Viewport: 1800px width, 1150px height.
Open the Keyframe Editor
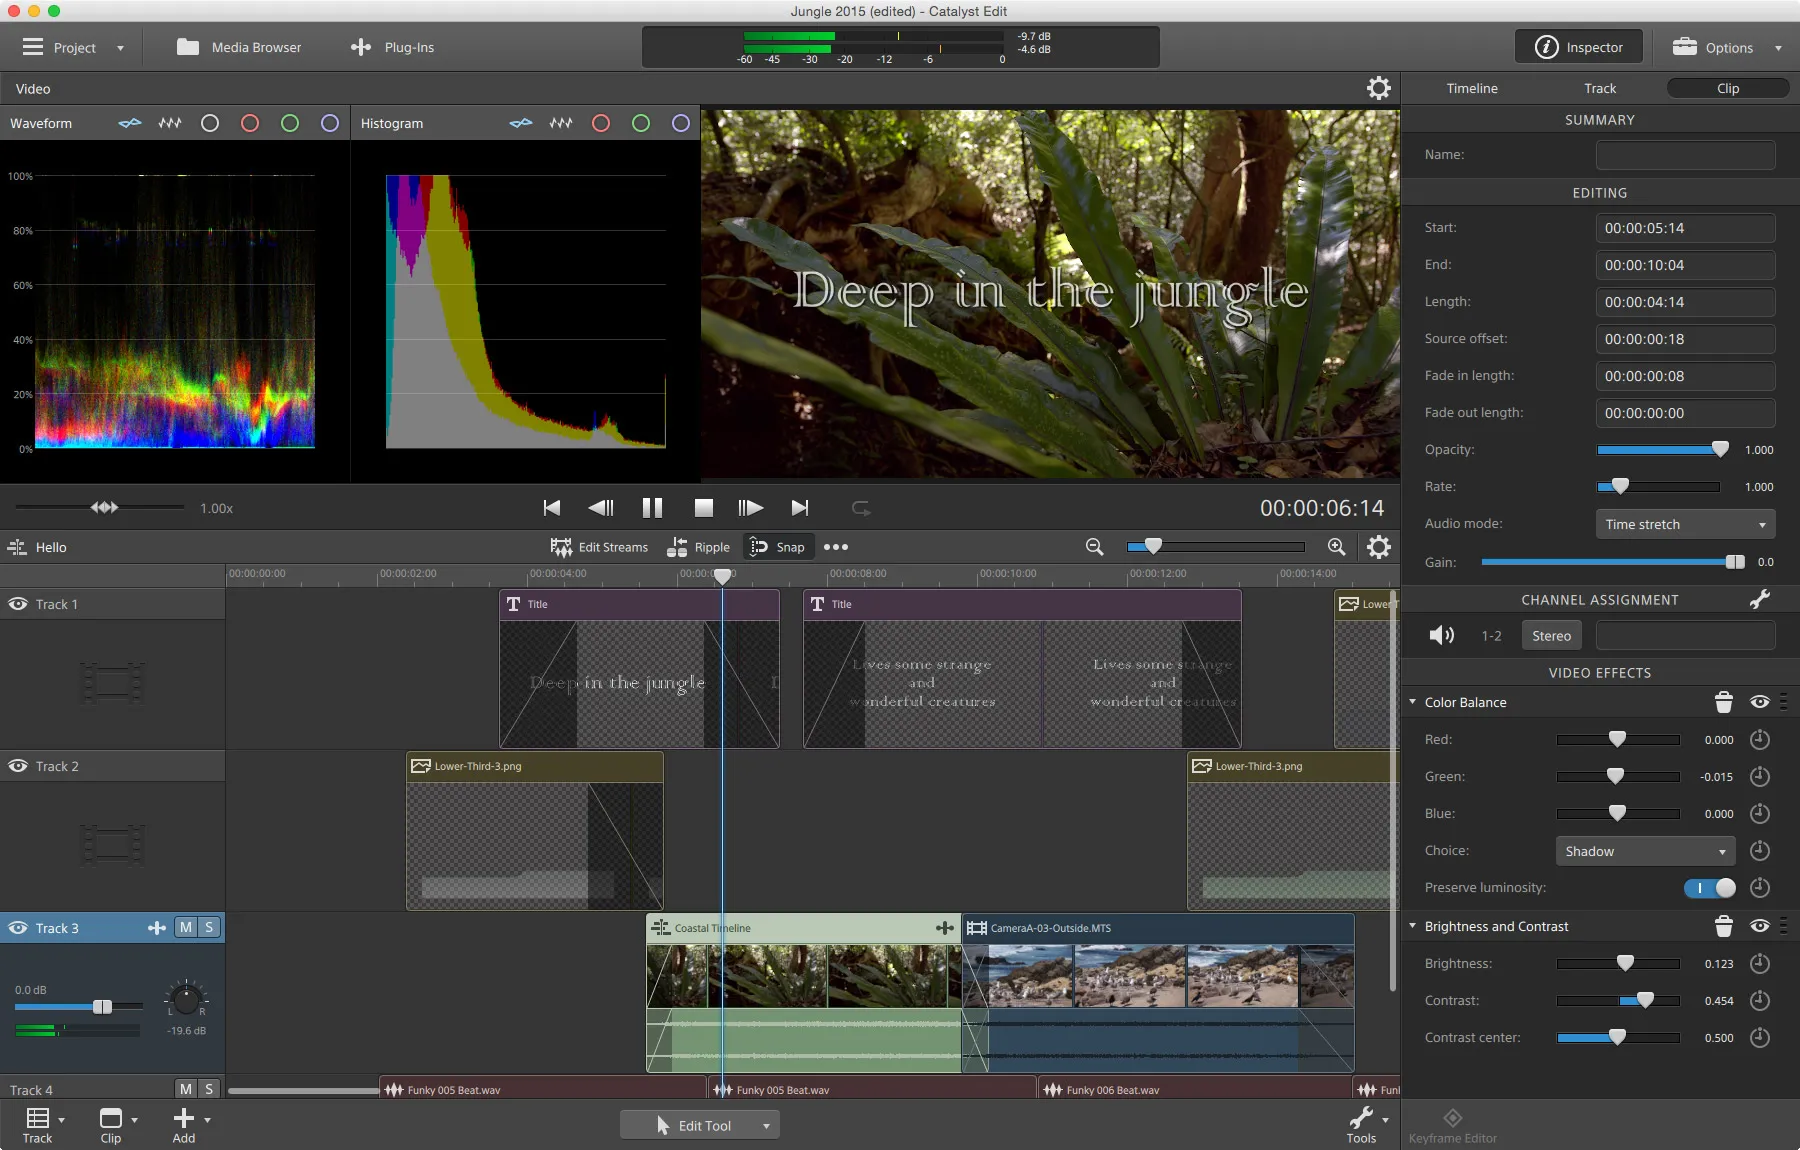click(x=1453, y=1125)
